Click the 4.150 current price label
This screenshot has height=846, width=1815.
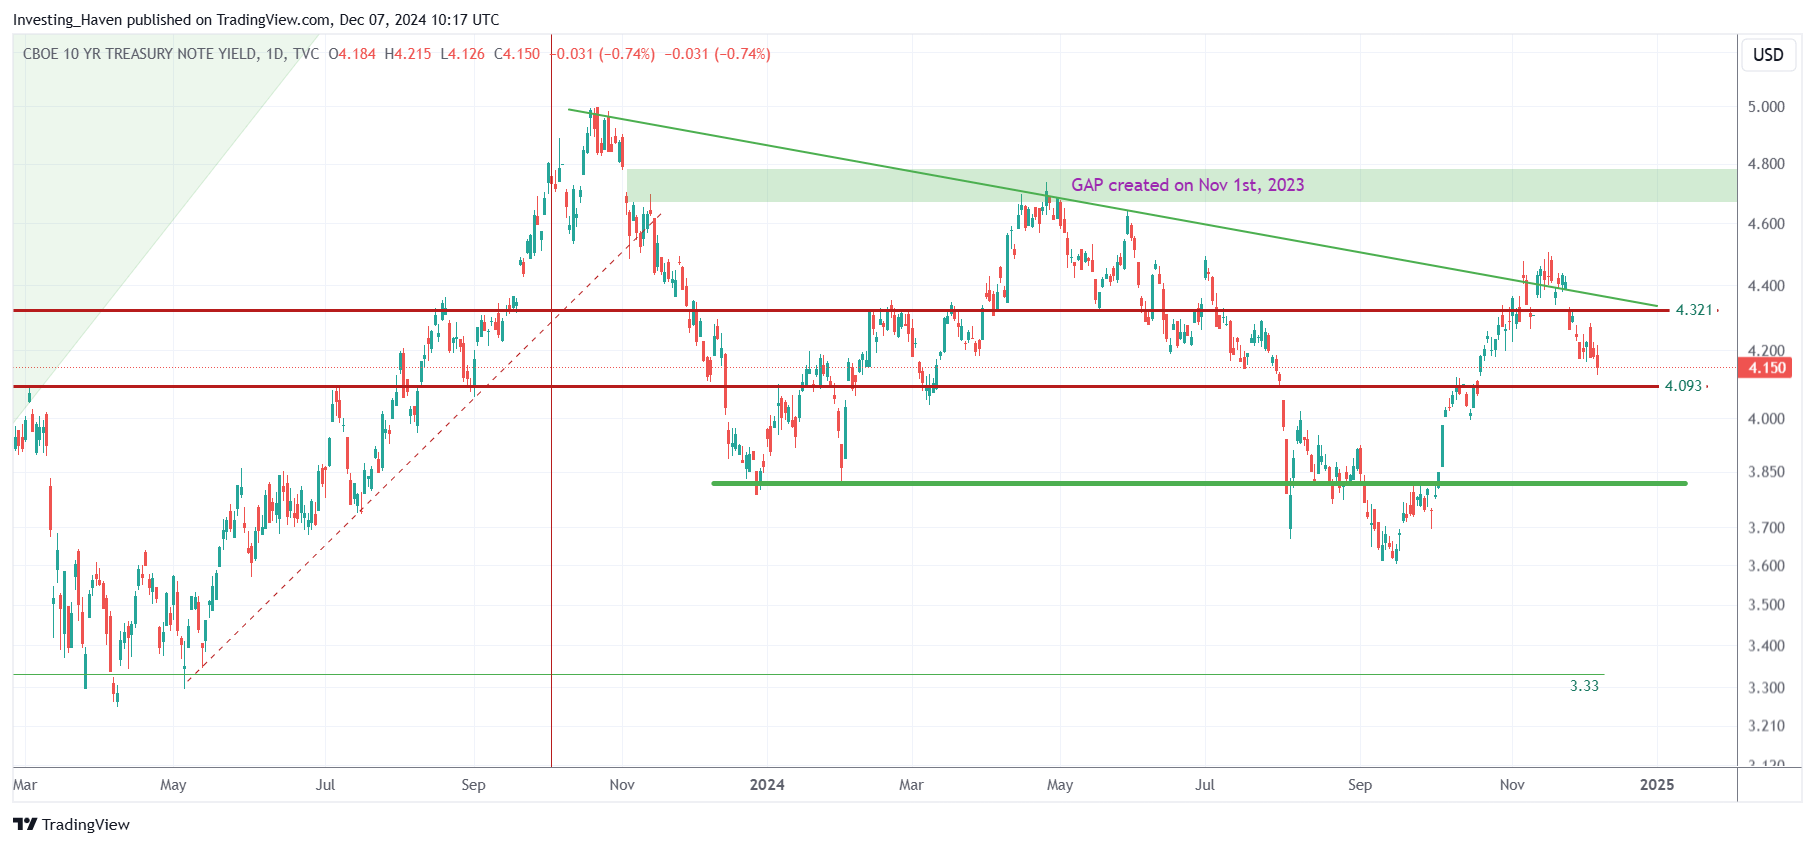(1766, 368)
